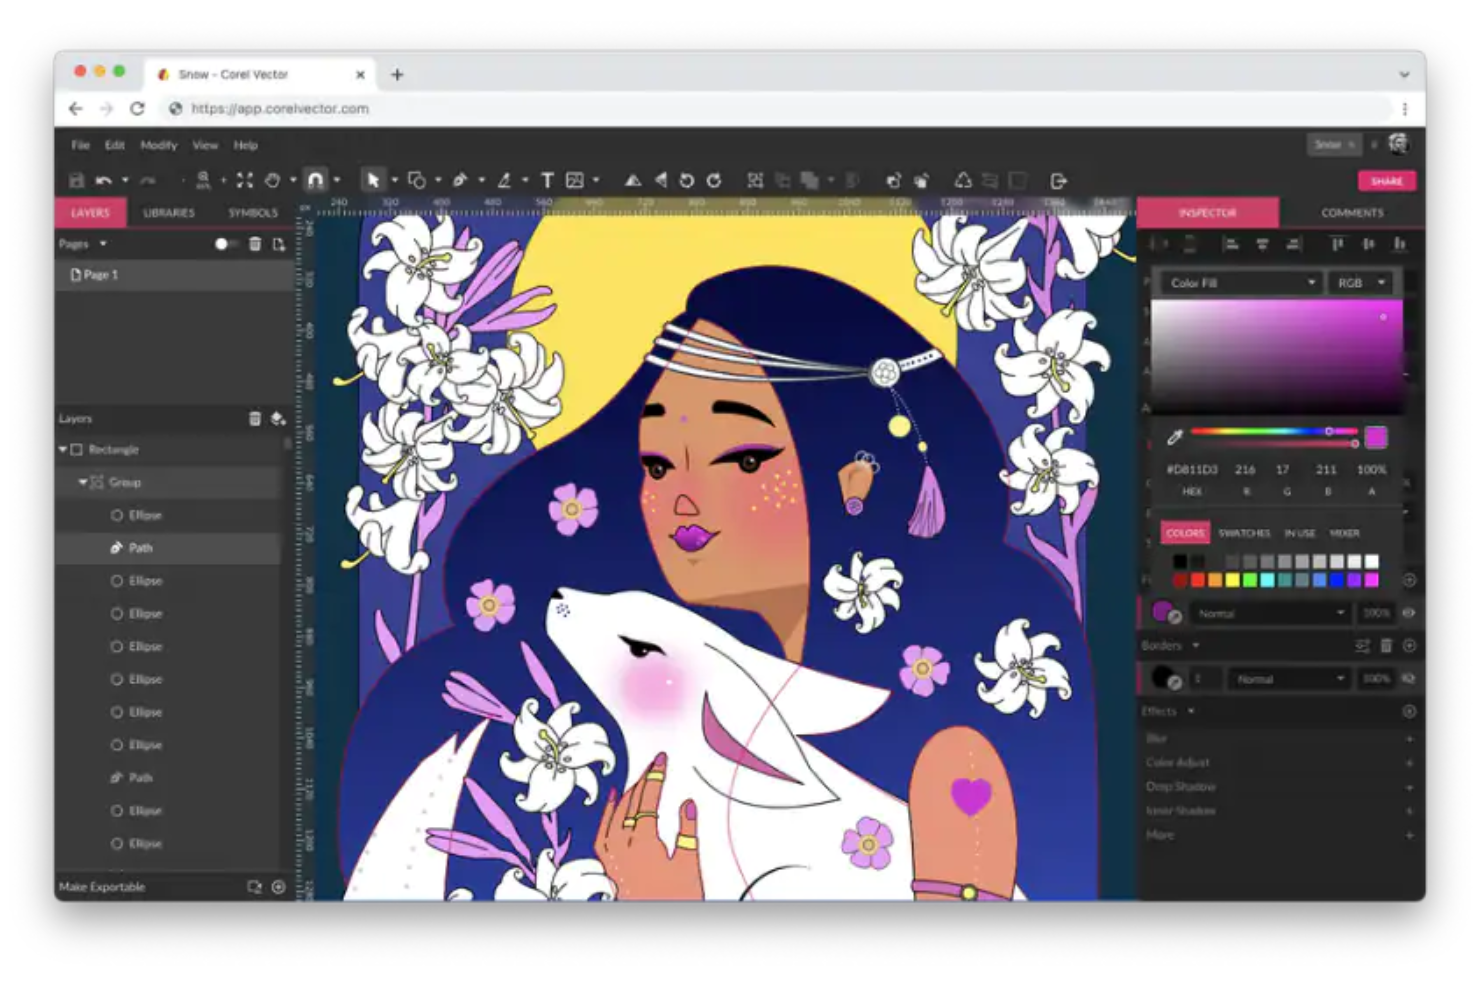Click the rotate clockwise icon
Image resolution: width=1480 pixels, height=987 pixels.
click(714, 181)
